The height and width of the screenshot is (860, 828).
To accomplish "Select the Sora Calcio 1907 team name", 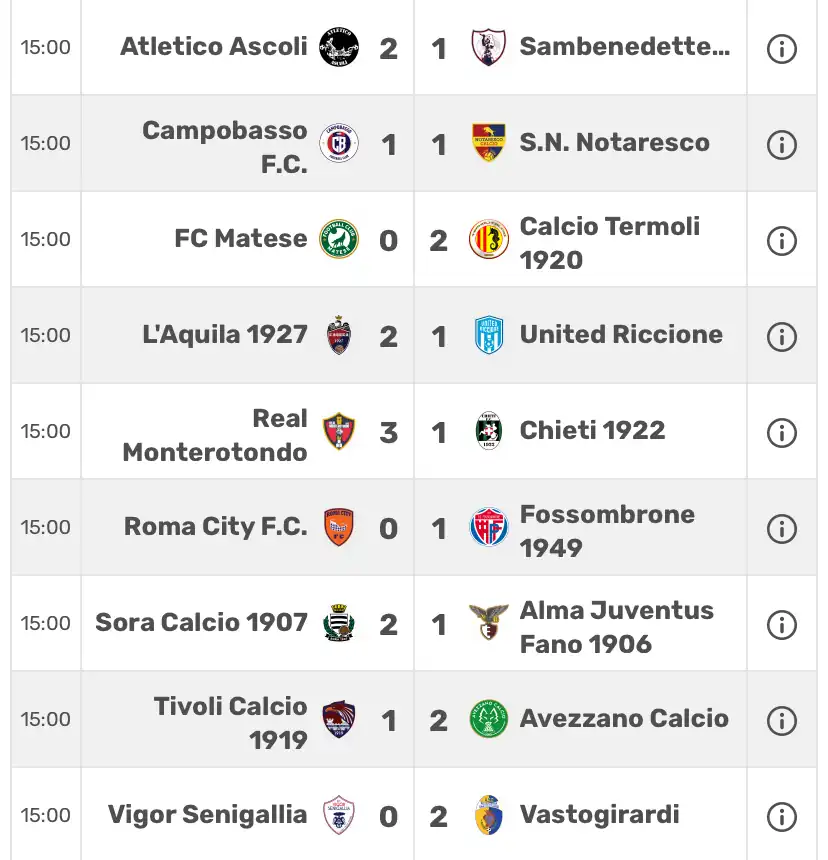I will 201,623.
